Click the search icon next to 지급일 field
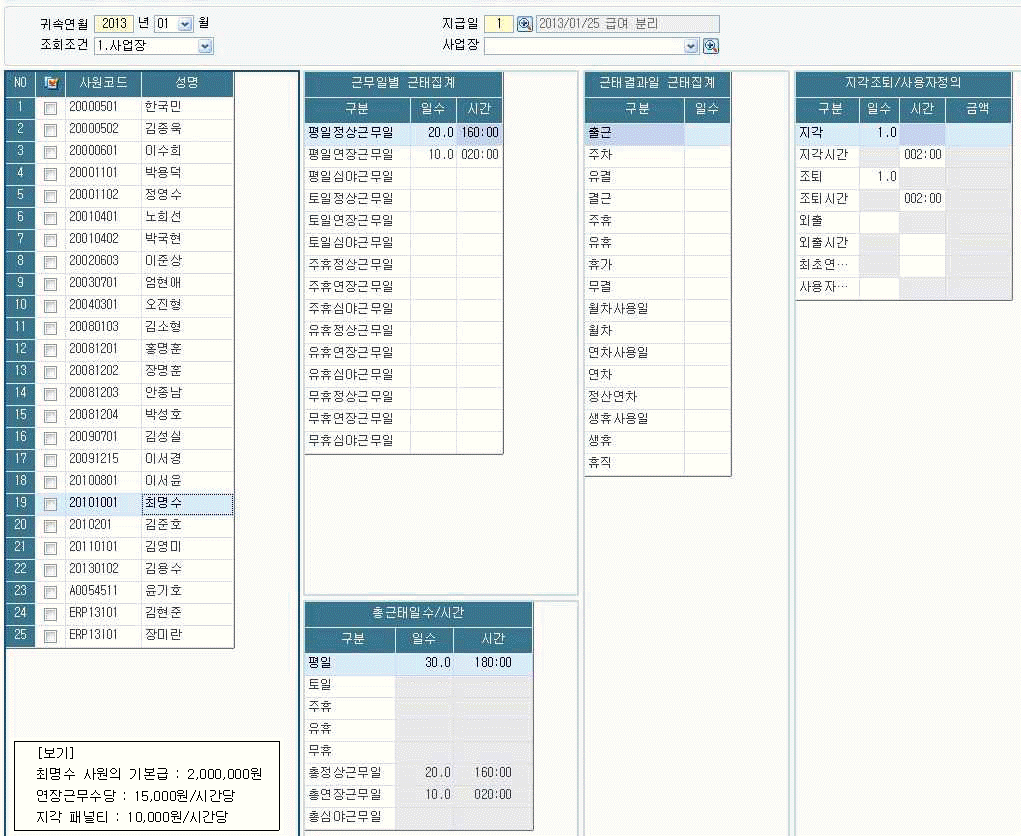 (x=525, y=24)
